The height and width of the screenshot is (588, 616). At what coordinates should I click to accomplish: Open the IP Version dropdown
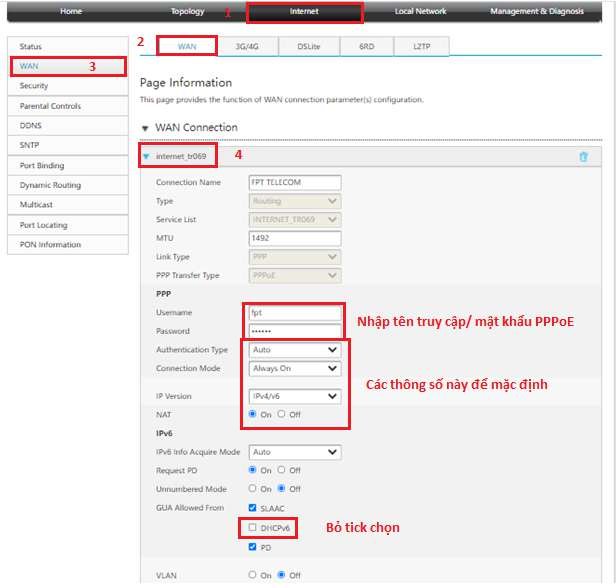295,396
